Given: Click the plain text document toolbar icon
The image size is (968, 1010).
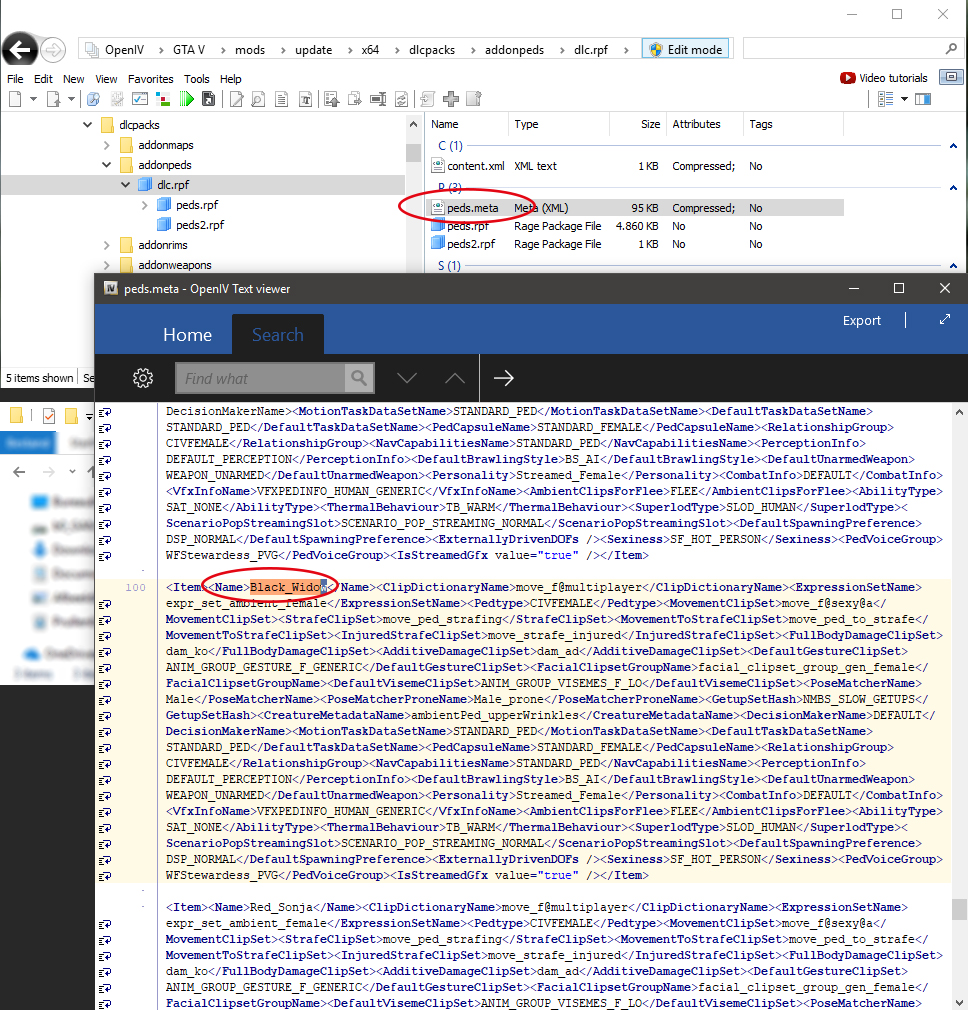Looking at the screenshot, I should [x=281, y=99].
